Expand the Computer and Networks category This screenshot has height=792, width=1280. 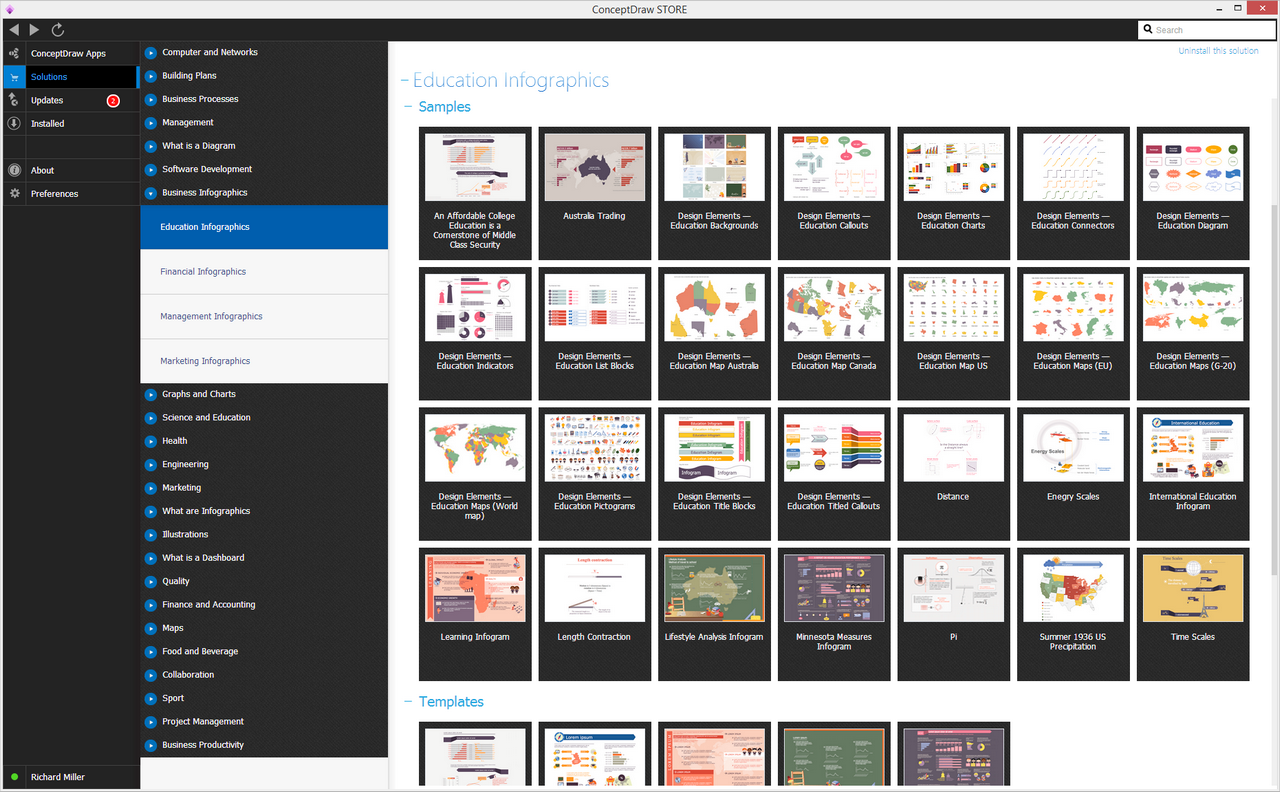coord(150,52)
